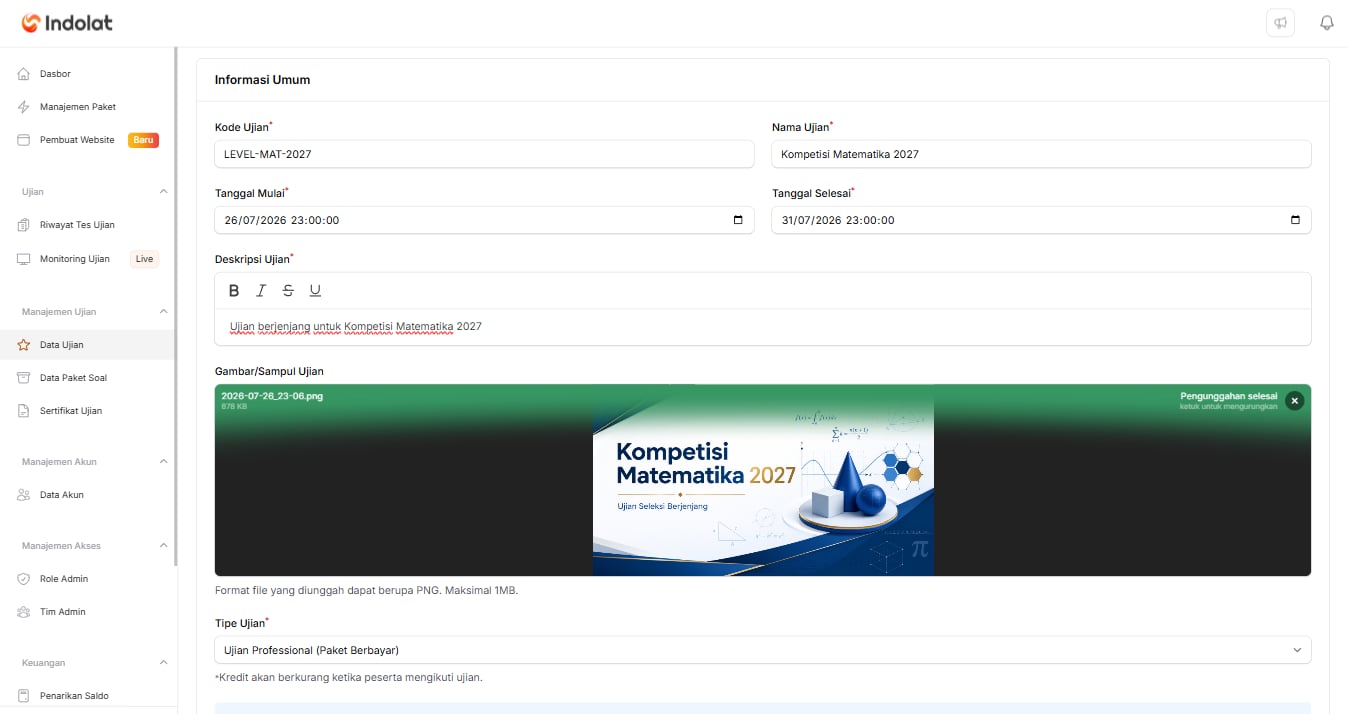Image resolution: width=1348 pixels, height=714 pixels.
Task: Click the Tanggal Selesai date field
Action: tap(1041, 220)
